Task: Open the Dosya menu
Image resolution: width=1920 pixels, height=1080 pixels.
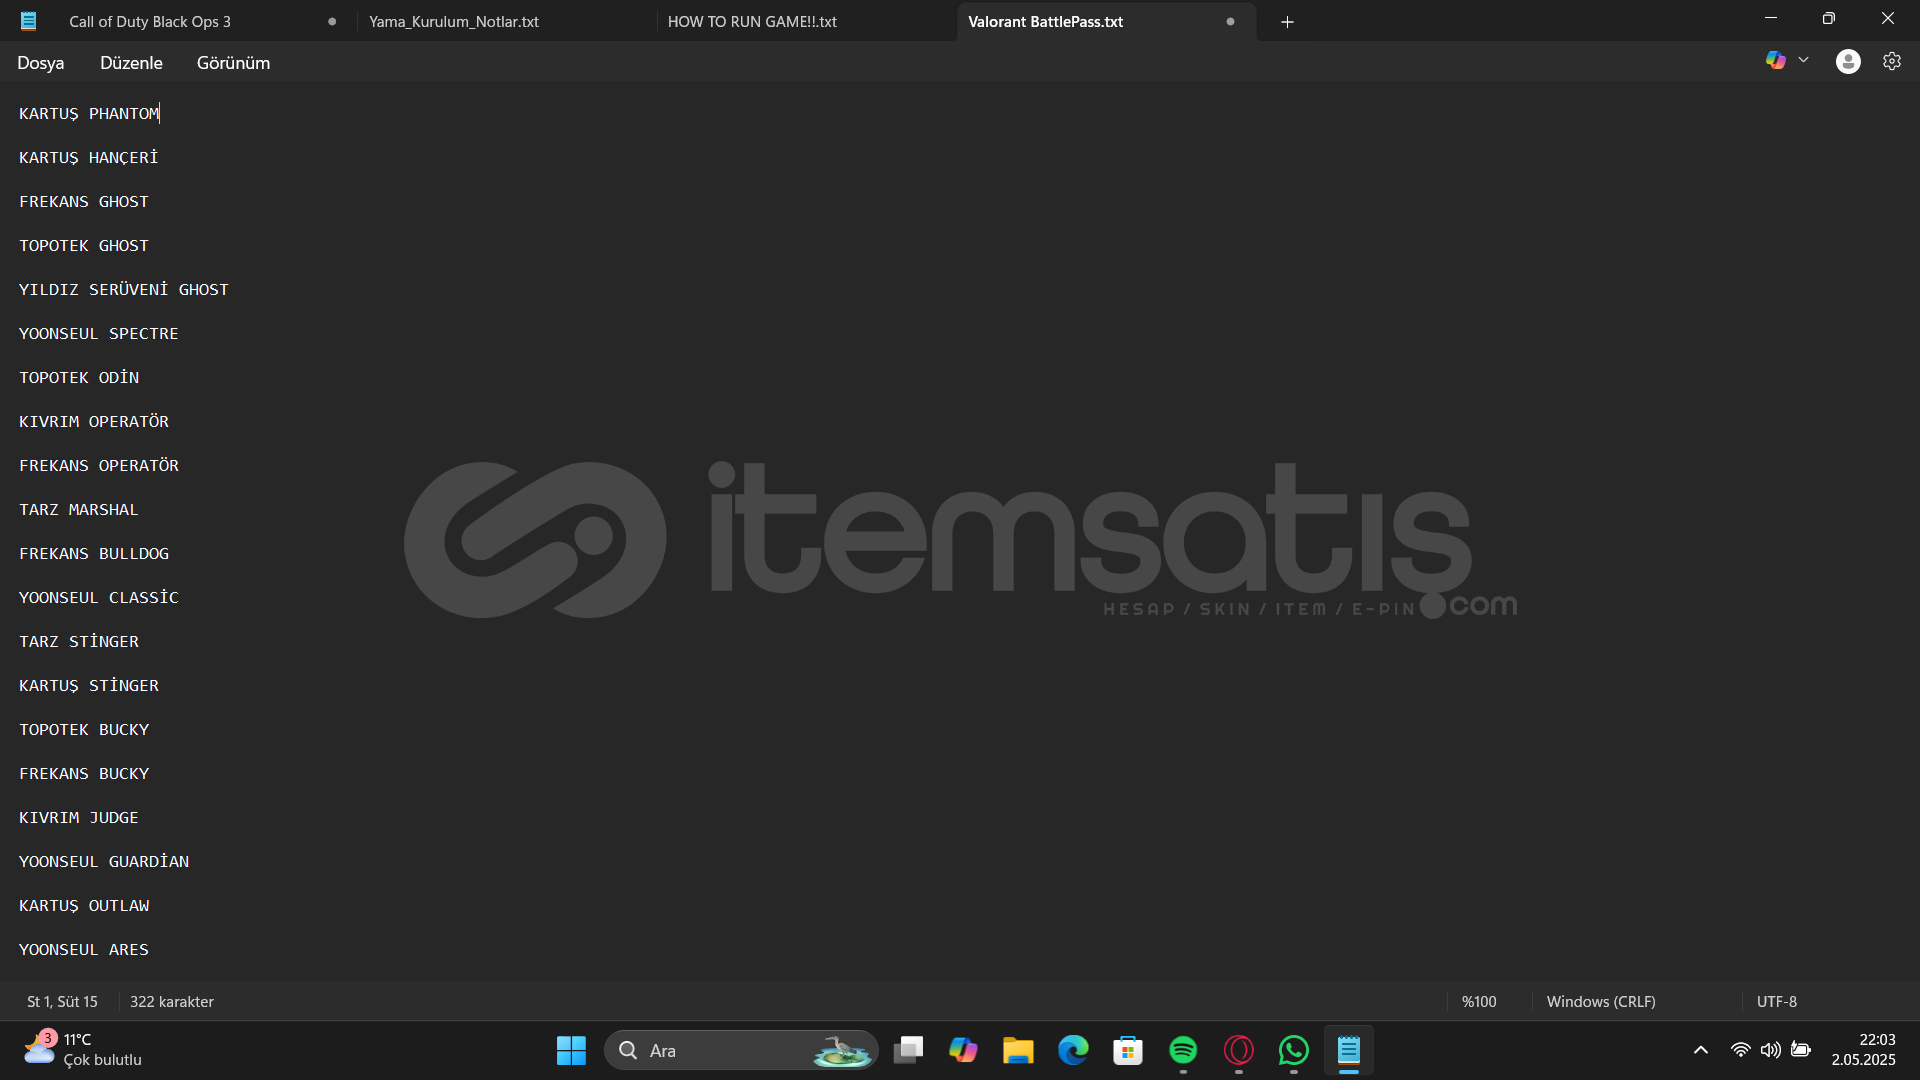Action: click(41, 63)
